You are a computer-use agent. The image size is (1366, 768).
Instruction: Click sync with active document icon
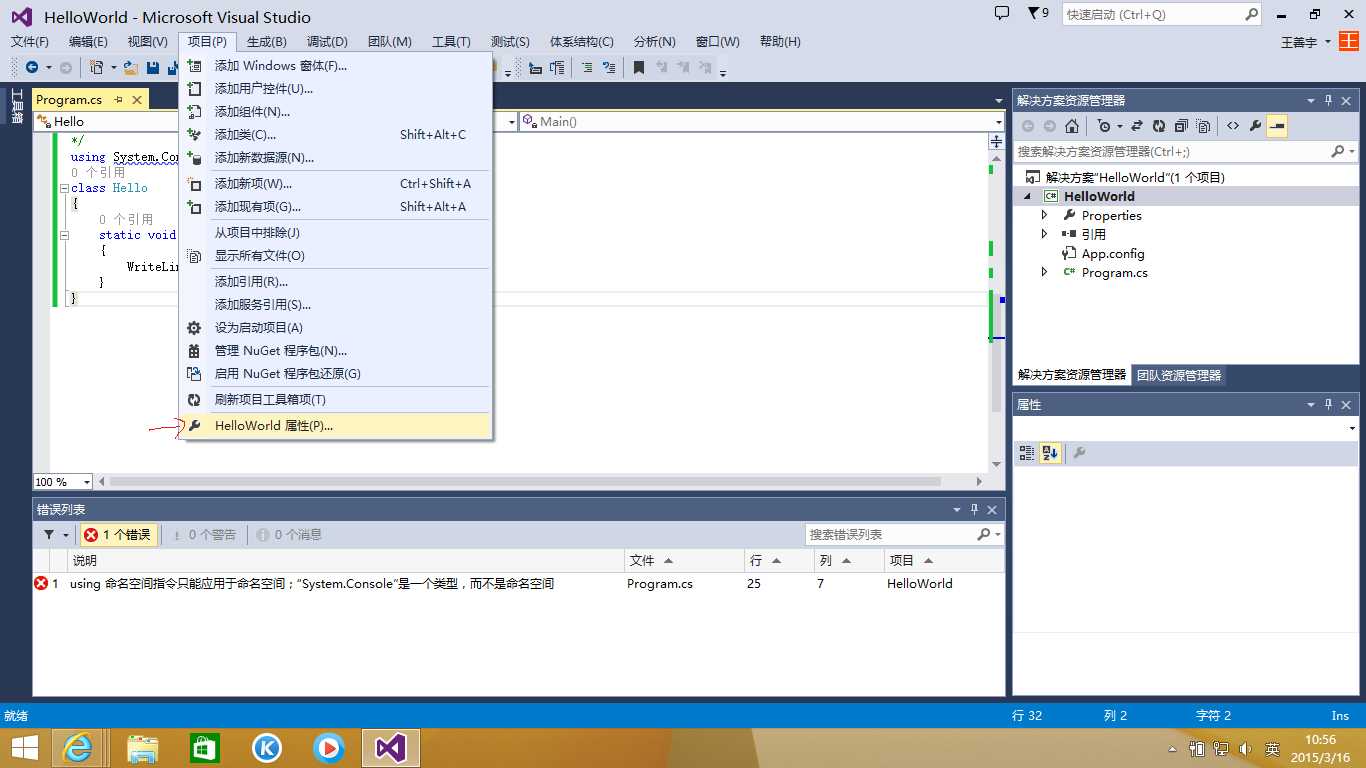pos(1138,126)
